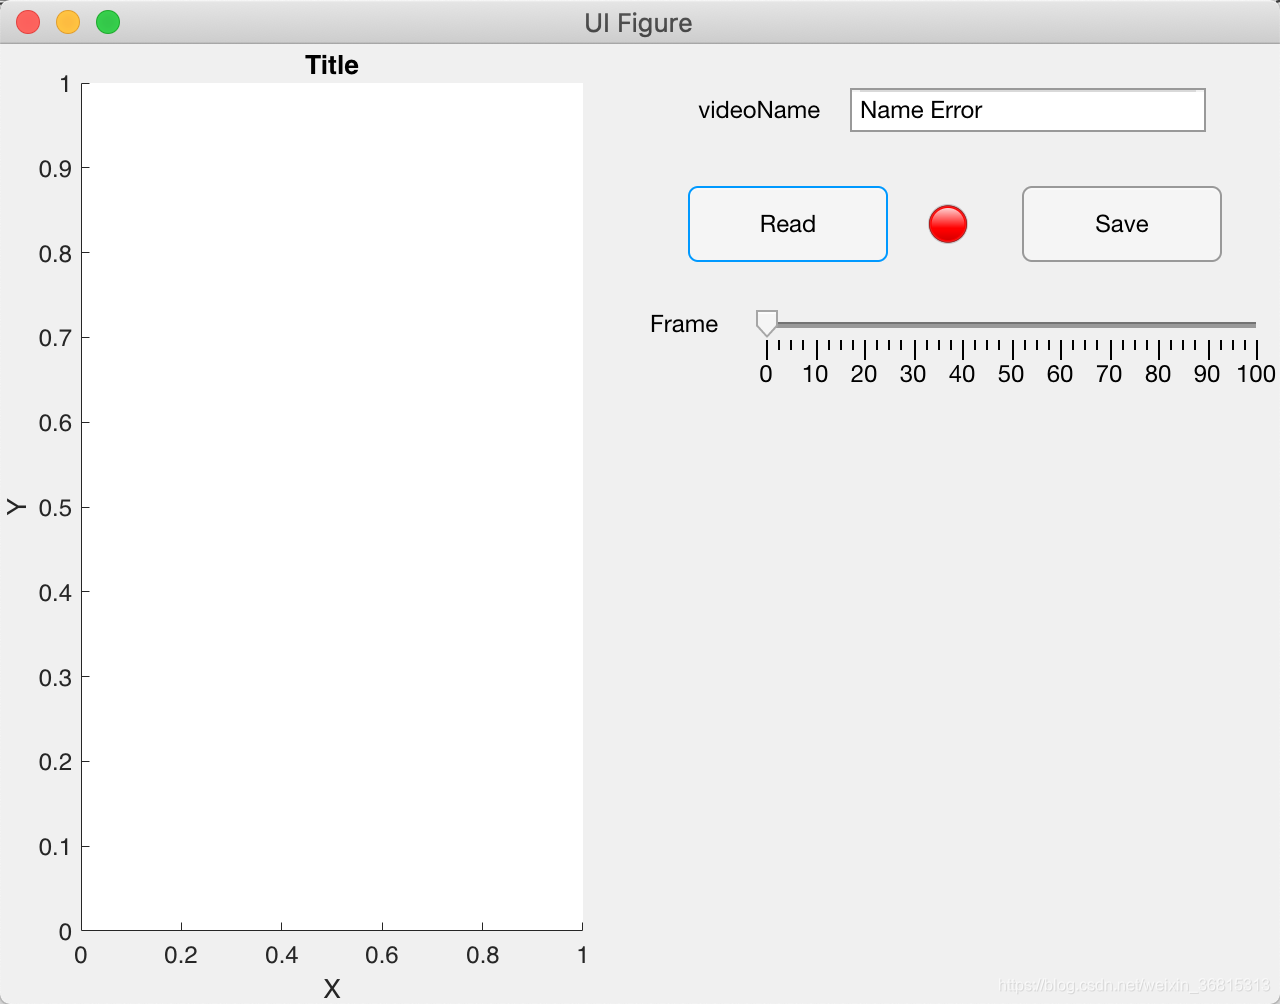This screenshot has height=1004, width=1280.
Task: Click the Save button
Action: [x=1121, y=224]
